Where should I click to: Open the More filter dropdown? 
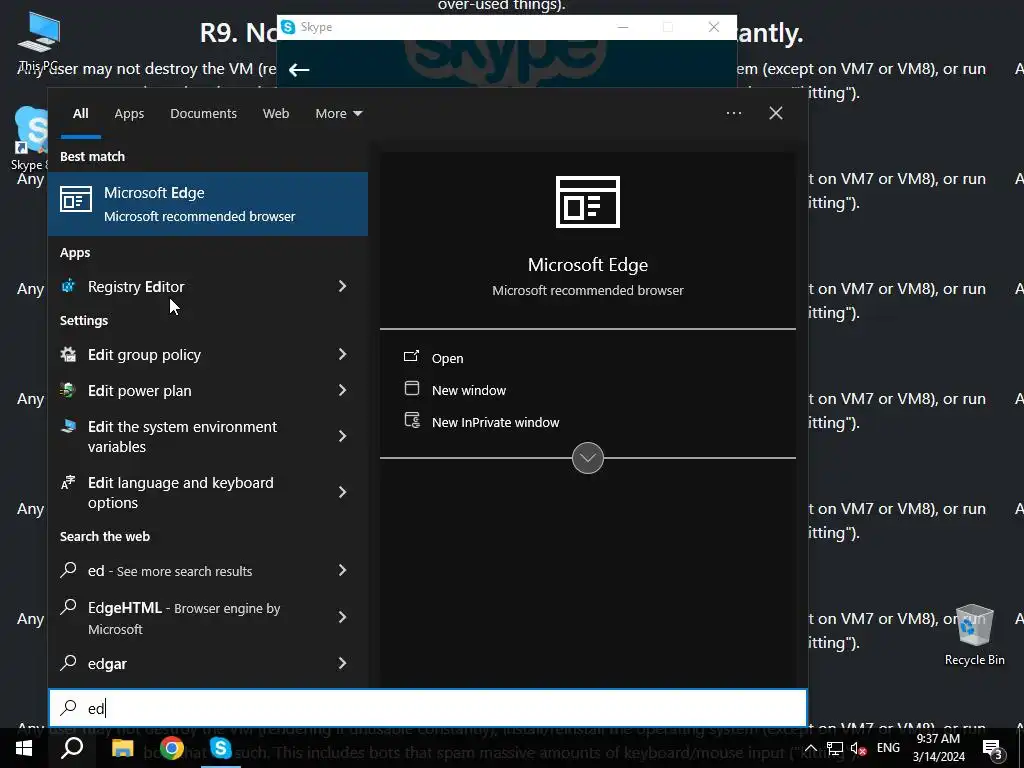tap(338, 114)
